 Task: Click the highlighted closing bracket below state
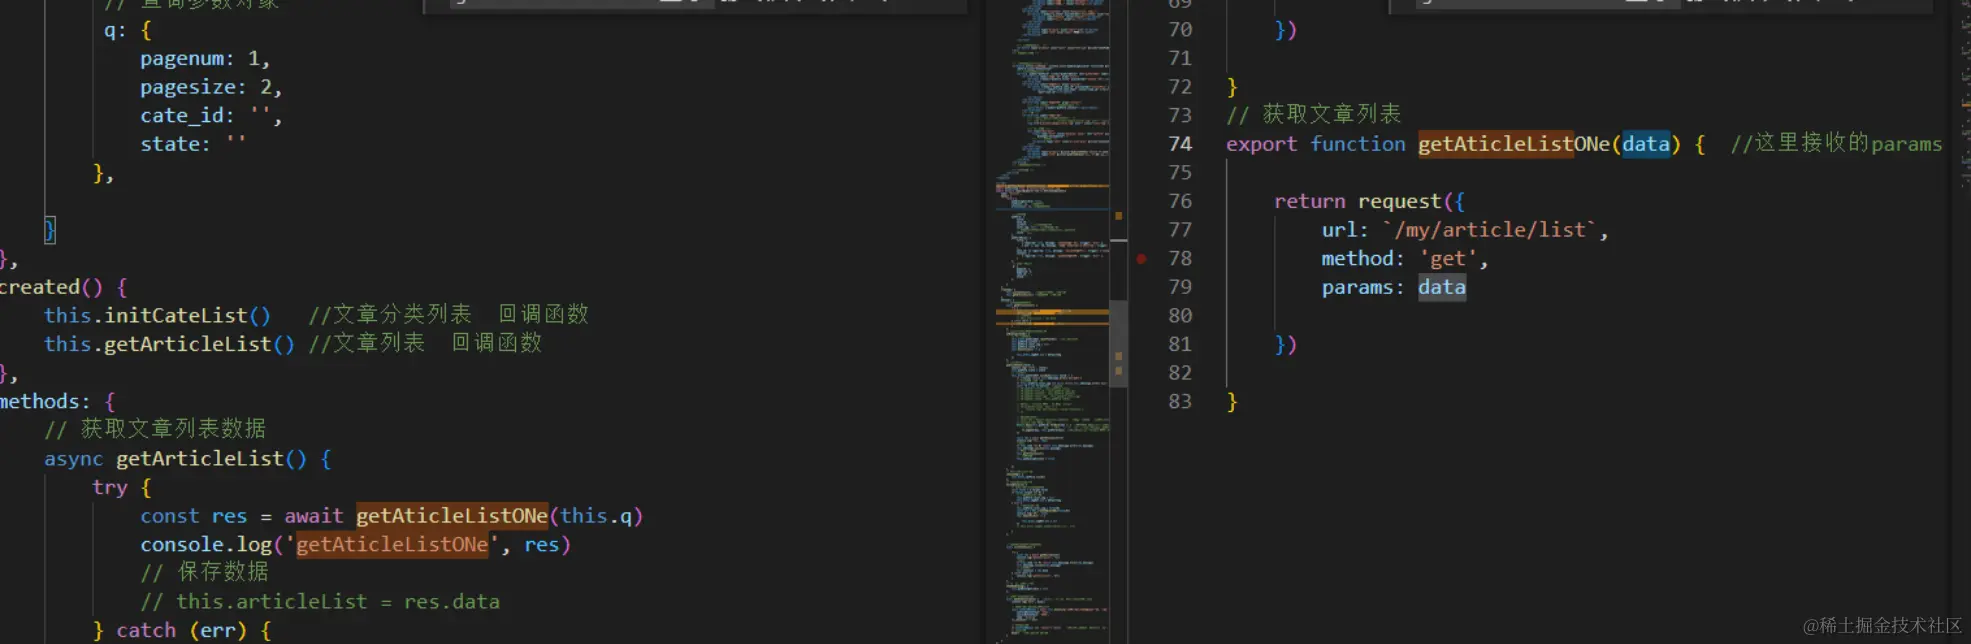(50, 230)
